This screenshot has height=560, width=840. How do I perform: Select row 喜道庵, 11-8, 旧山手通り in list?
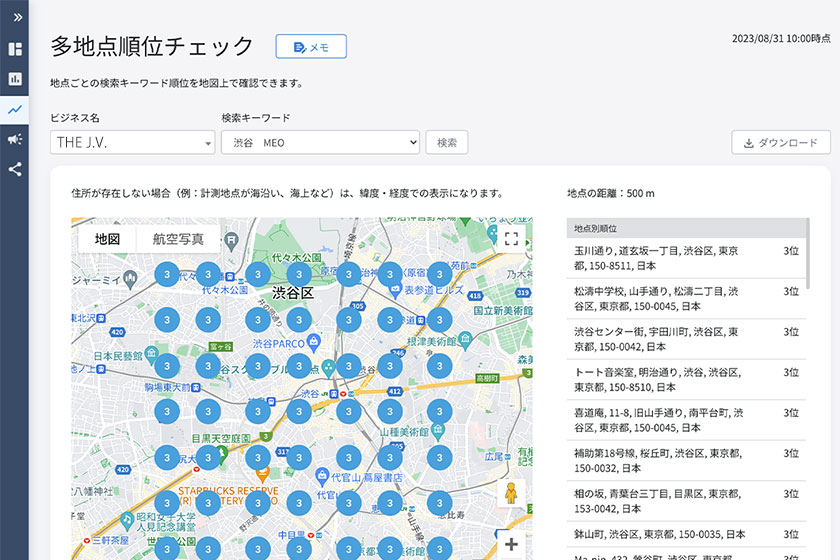click(x=686, y=420)
